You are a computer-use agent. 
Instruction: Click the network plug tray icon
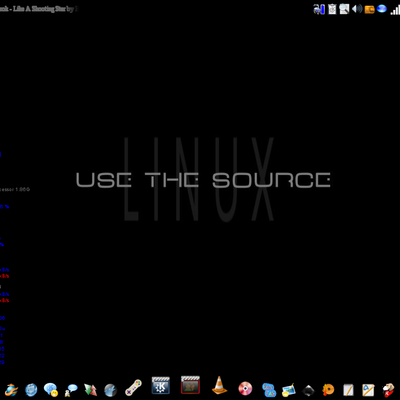(x=319, y=9)
